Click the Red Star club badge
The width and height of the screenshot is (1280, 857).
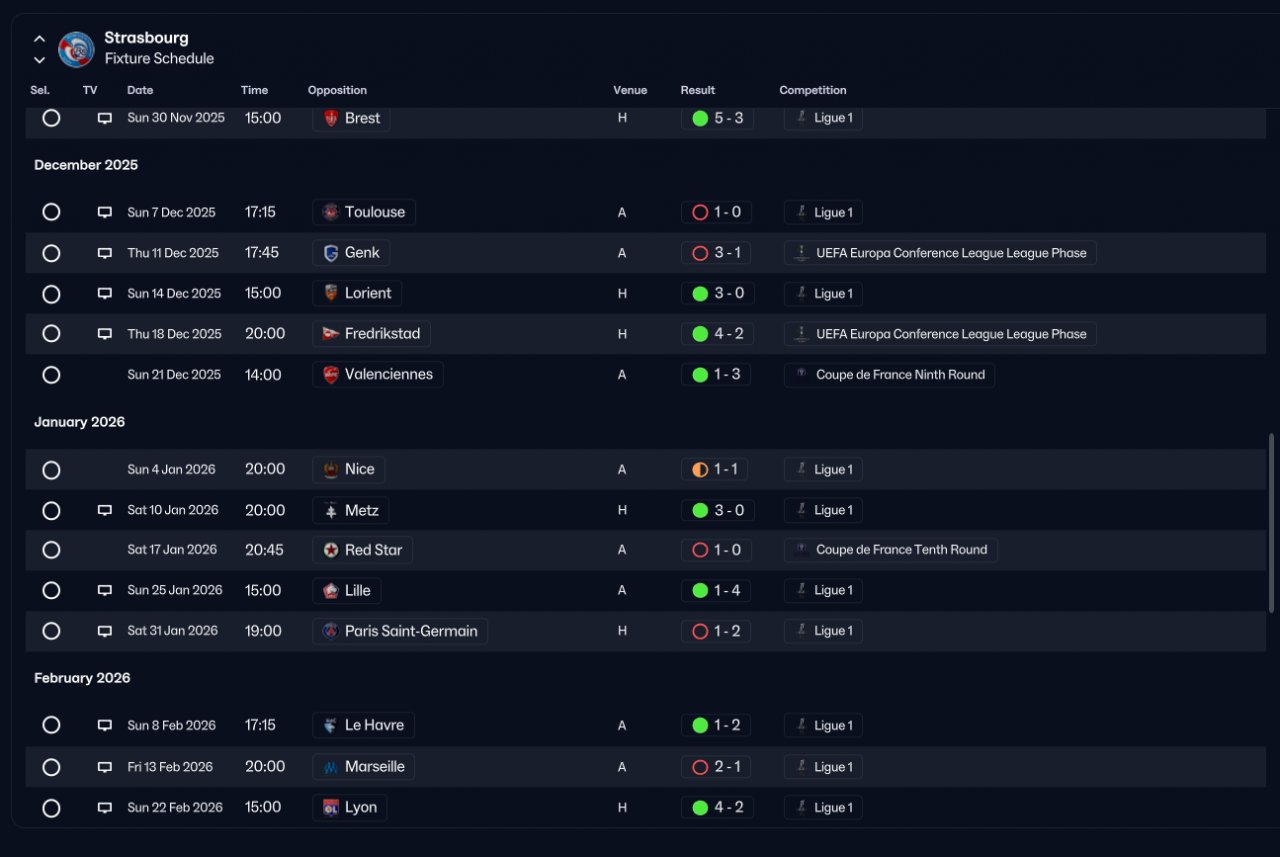(x=331, y=550)
